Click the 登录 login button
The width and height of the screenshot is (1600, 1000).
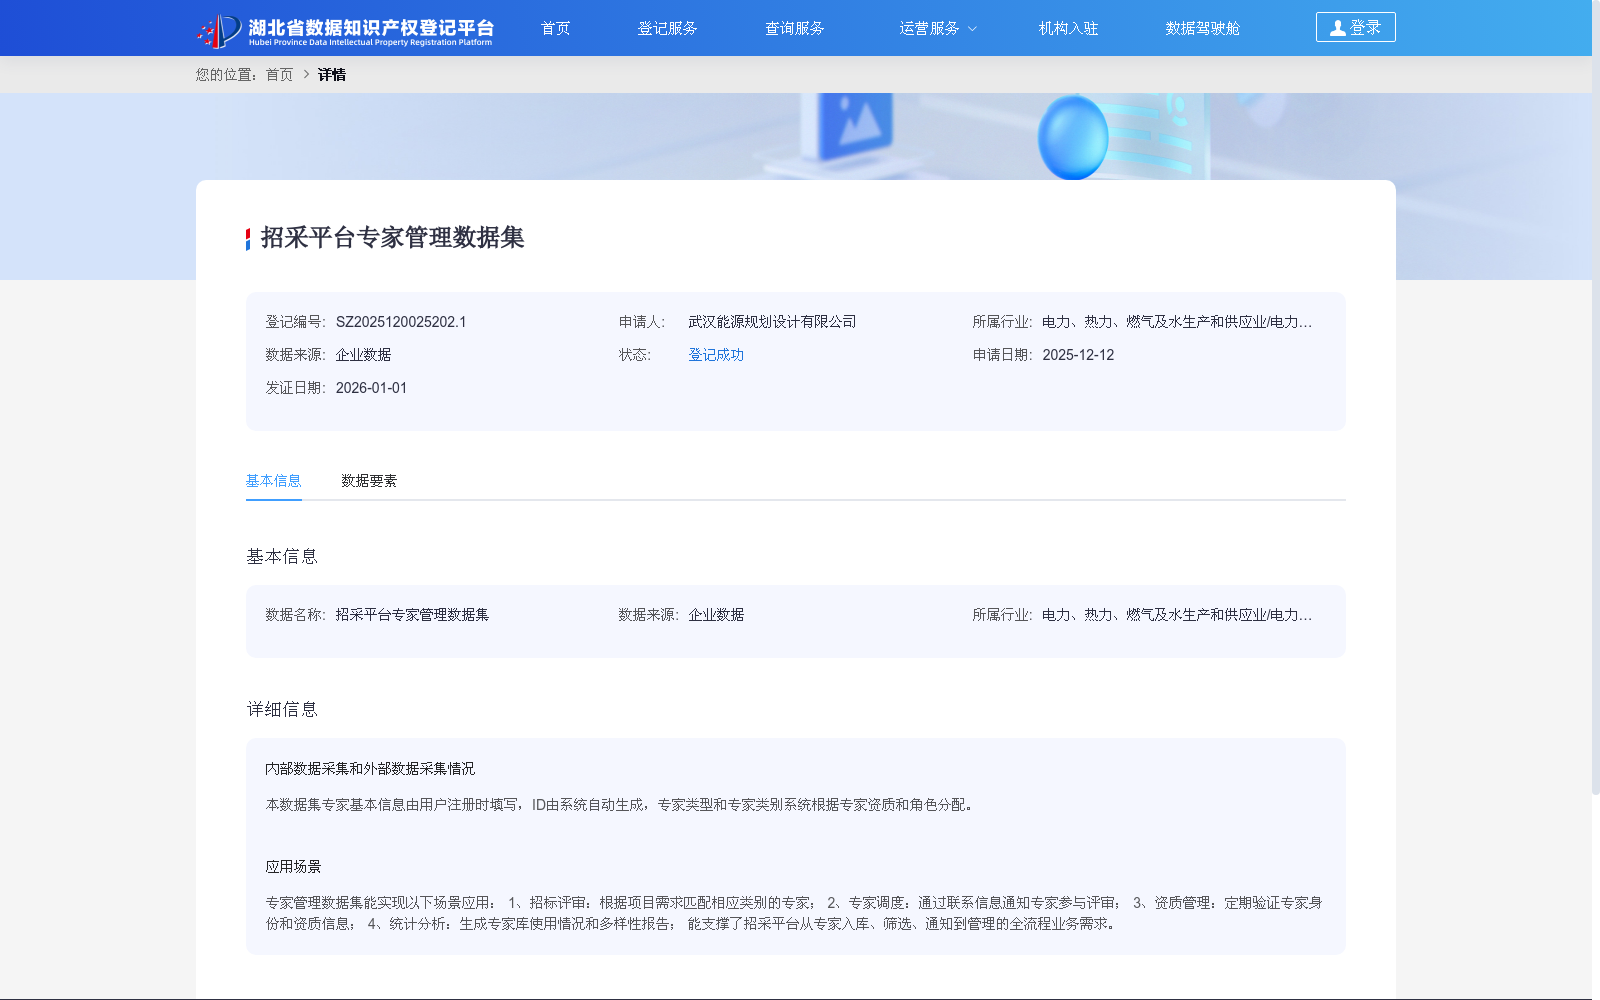(x=1355, y=27)
